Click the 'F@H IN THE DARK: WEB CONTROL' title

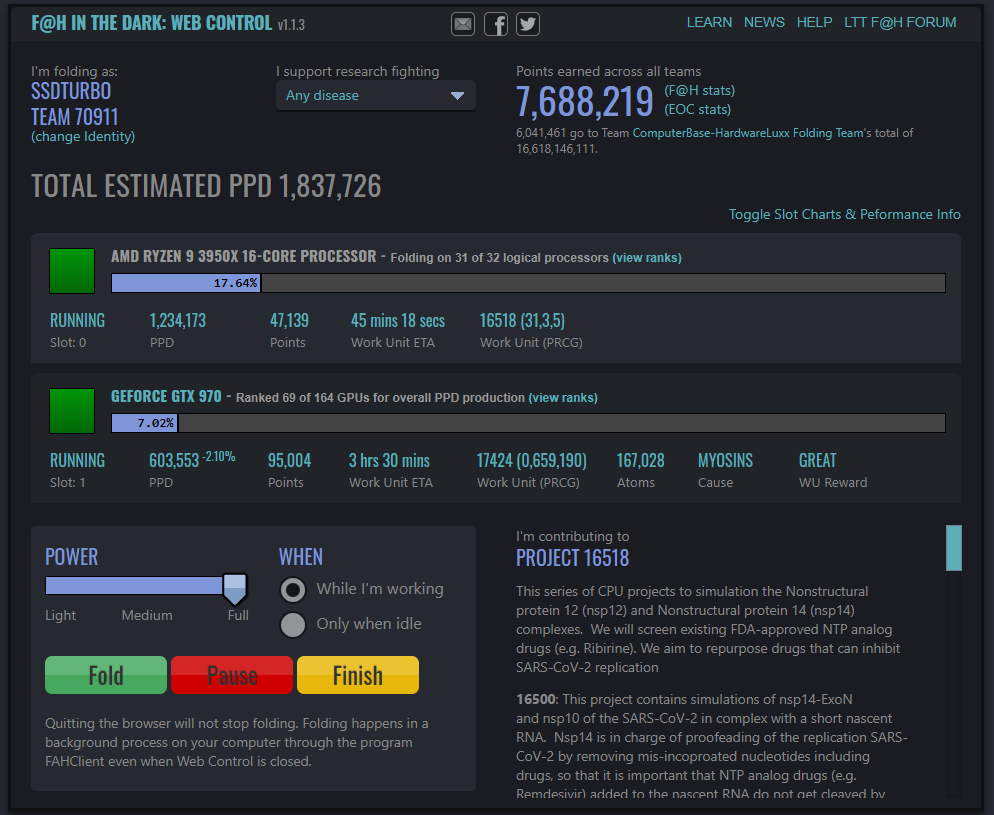click(x=152, y=23)
